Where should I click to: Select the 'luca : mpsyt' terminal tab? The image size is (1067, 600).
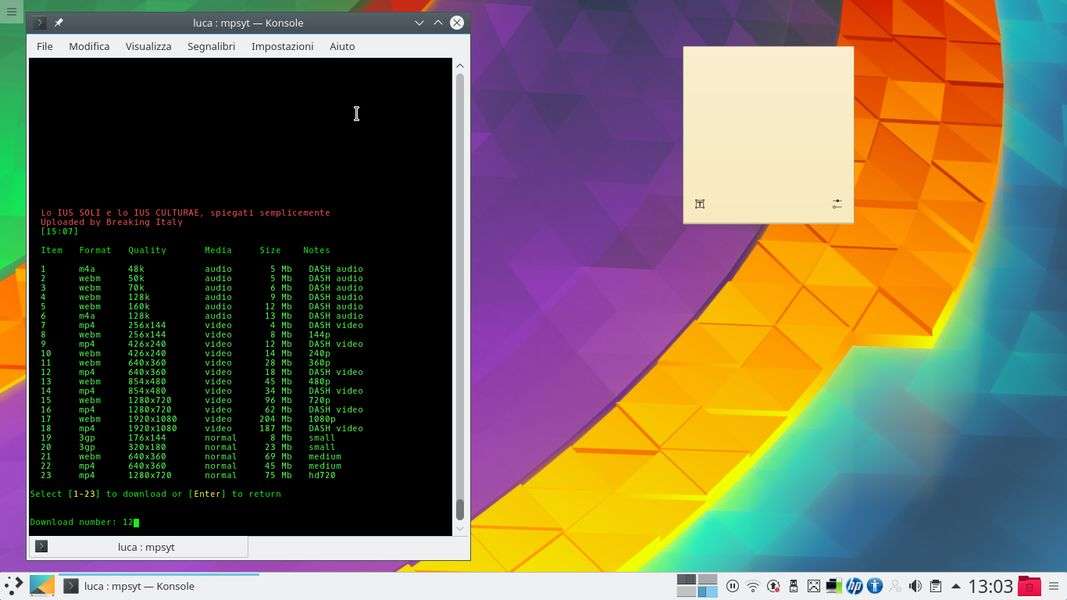(140, 547)
